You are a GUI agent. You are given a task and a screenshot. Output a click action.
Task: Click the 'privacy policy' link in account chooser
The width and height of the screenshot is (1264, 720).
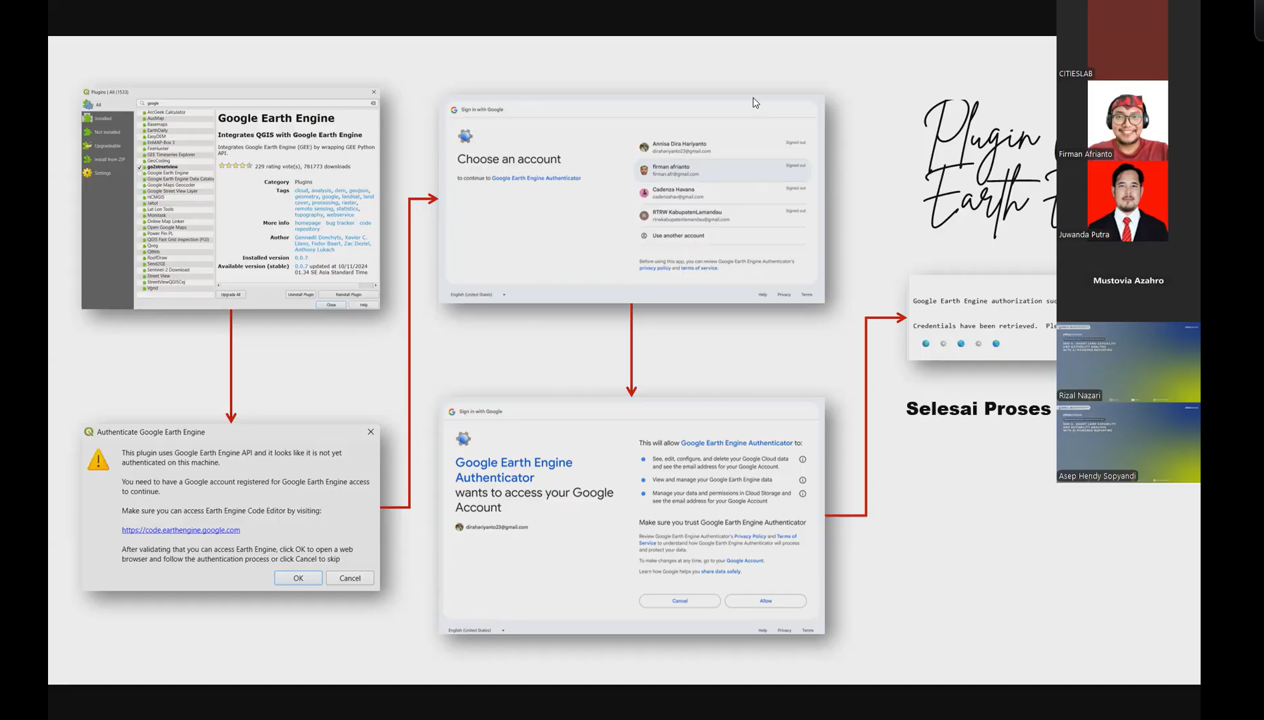pos(655,268)
